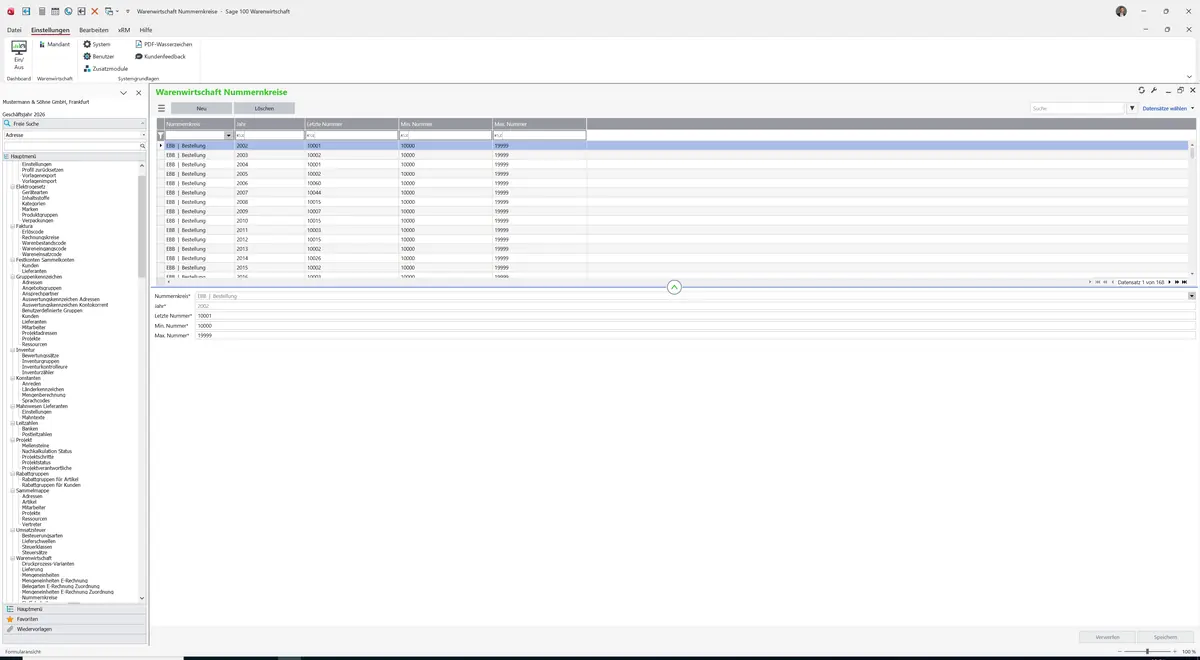Viewport: 1200px width, 660px height.
Task: Switch to the xRM tab
Action: [124, 30]
